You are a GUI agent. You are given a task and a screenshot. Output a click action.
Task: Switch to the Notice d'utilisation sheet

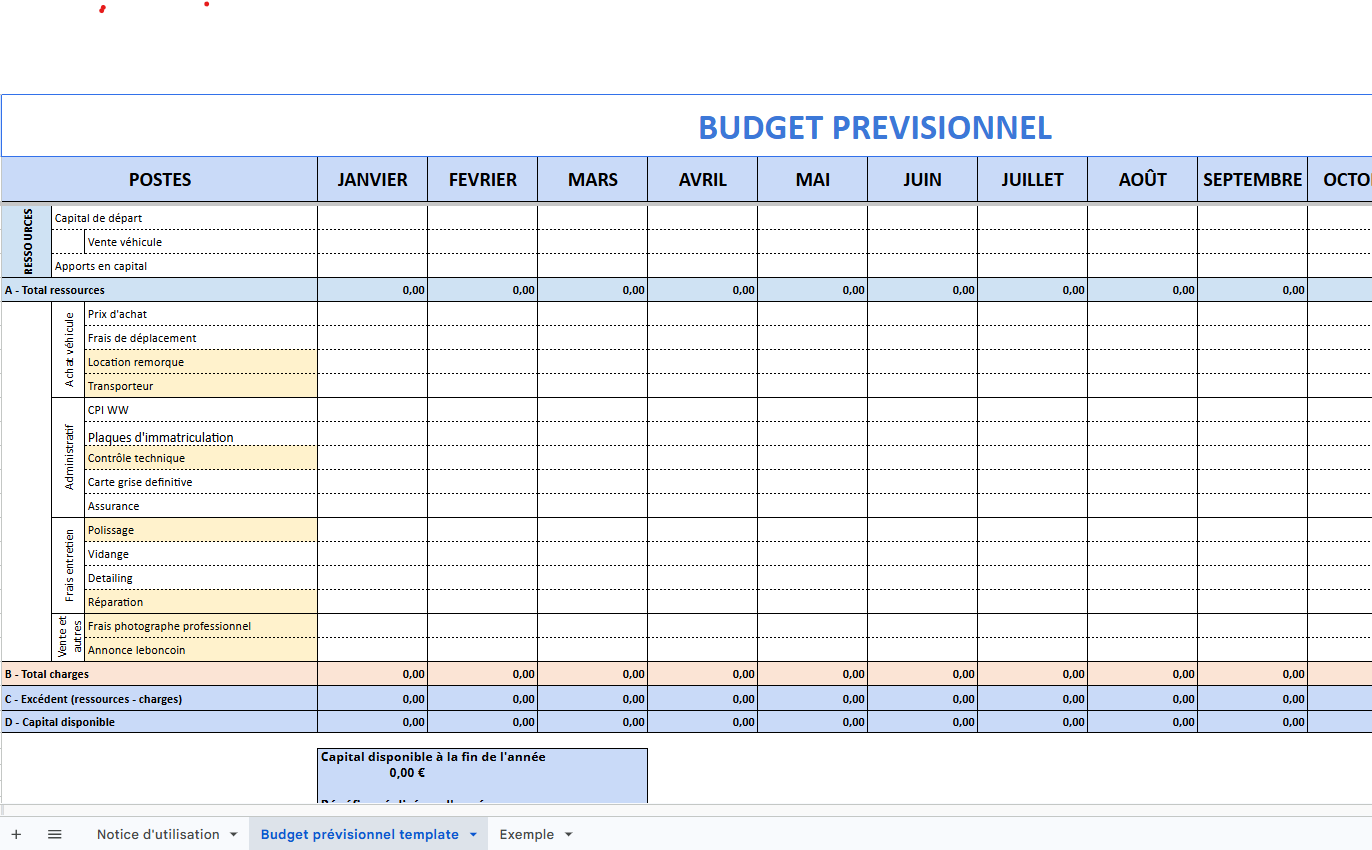pyautogui.click(x=158, y=834)
